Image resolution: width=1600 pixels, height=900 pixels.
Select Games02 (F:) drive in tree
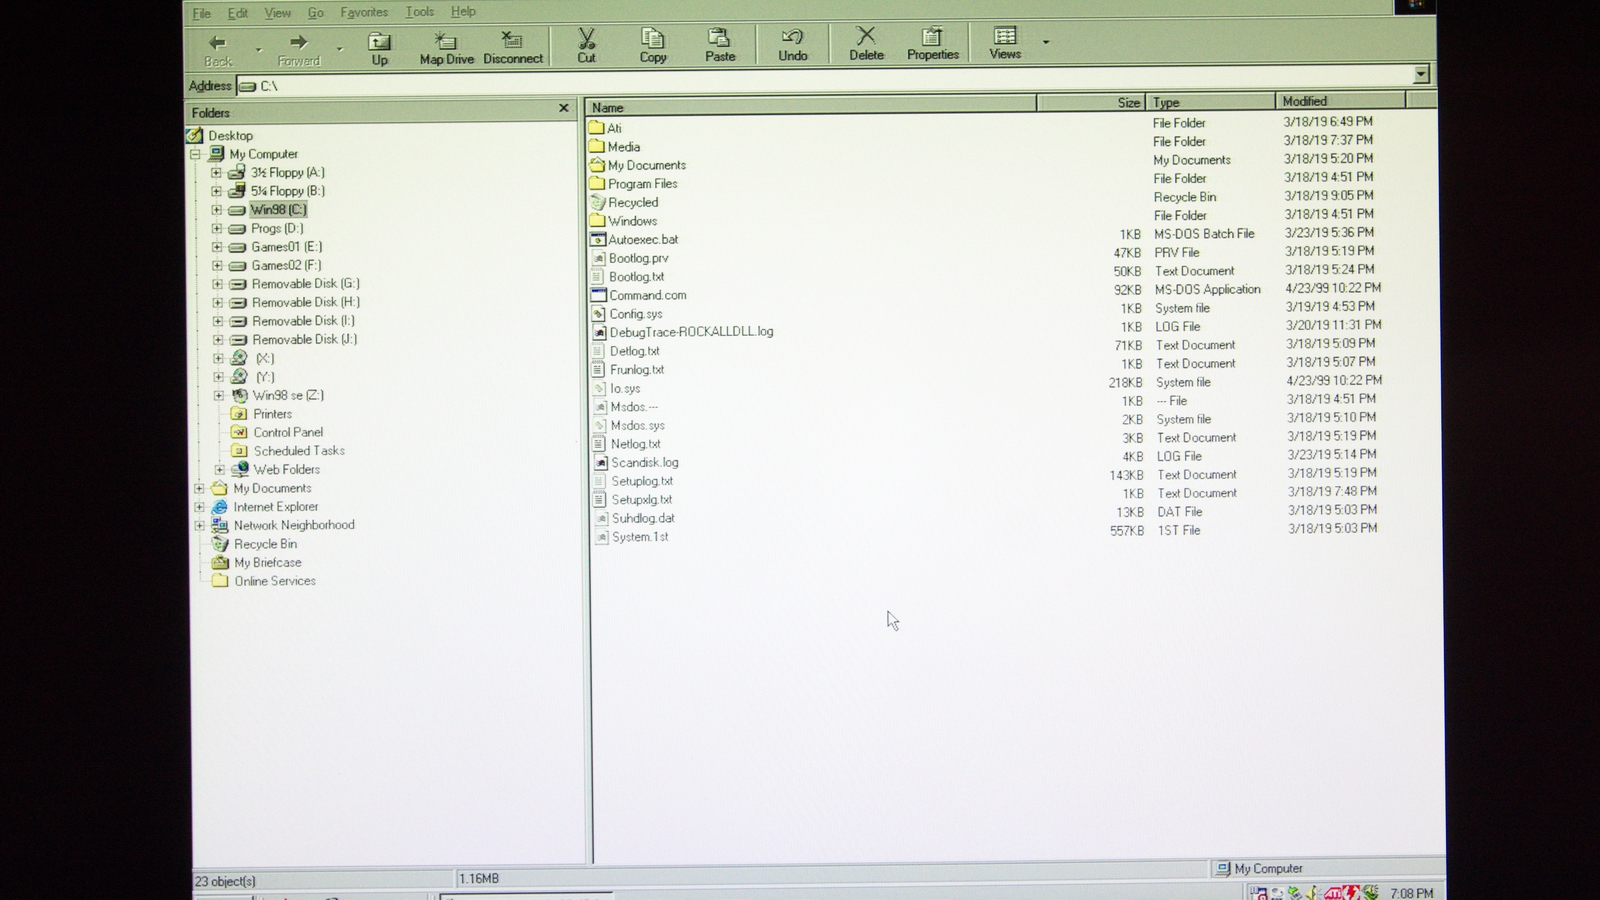[286, 265]
